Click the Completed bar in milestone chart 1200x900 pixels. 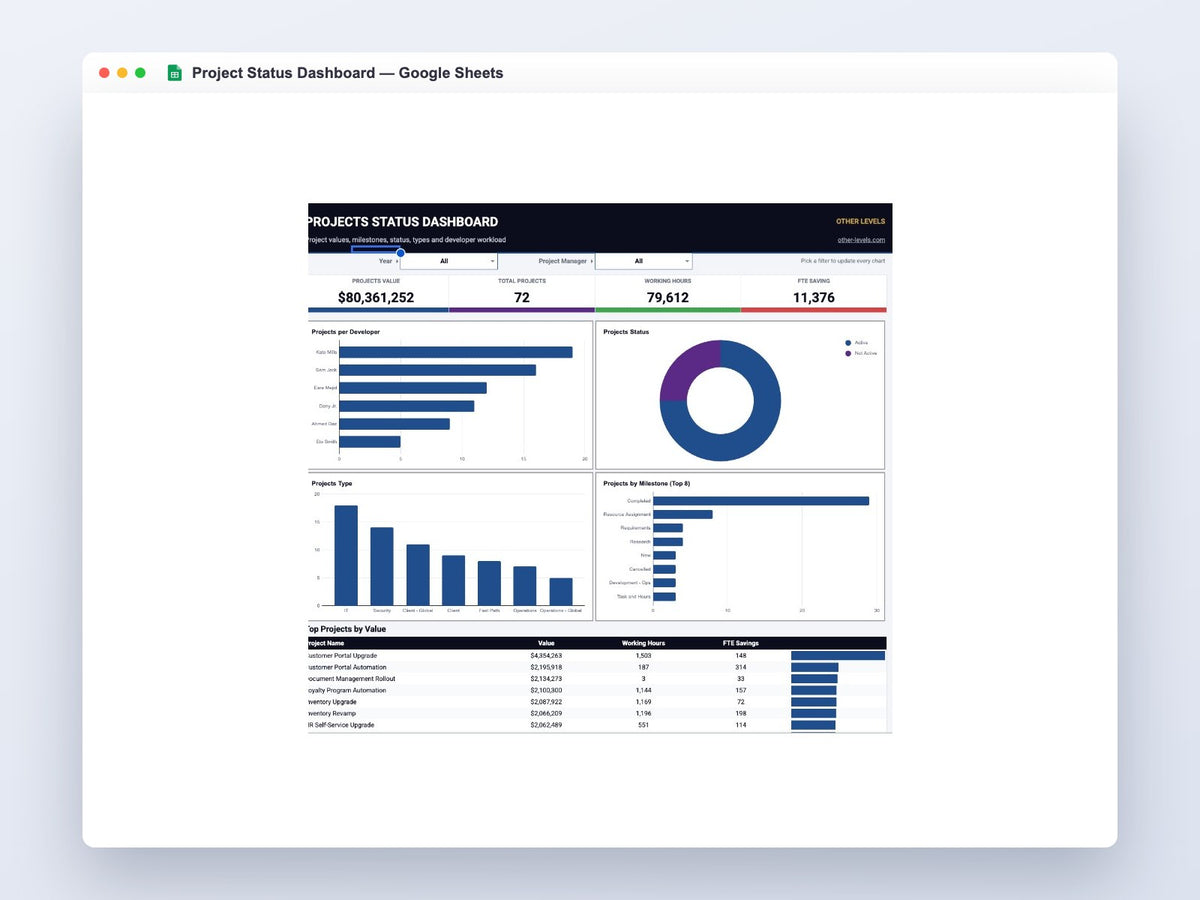pyautogui.click(x=761, y=501)
